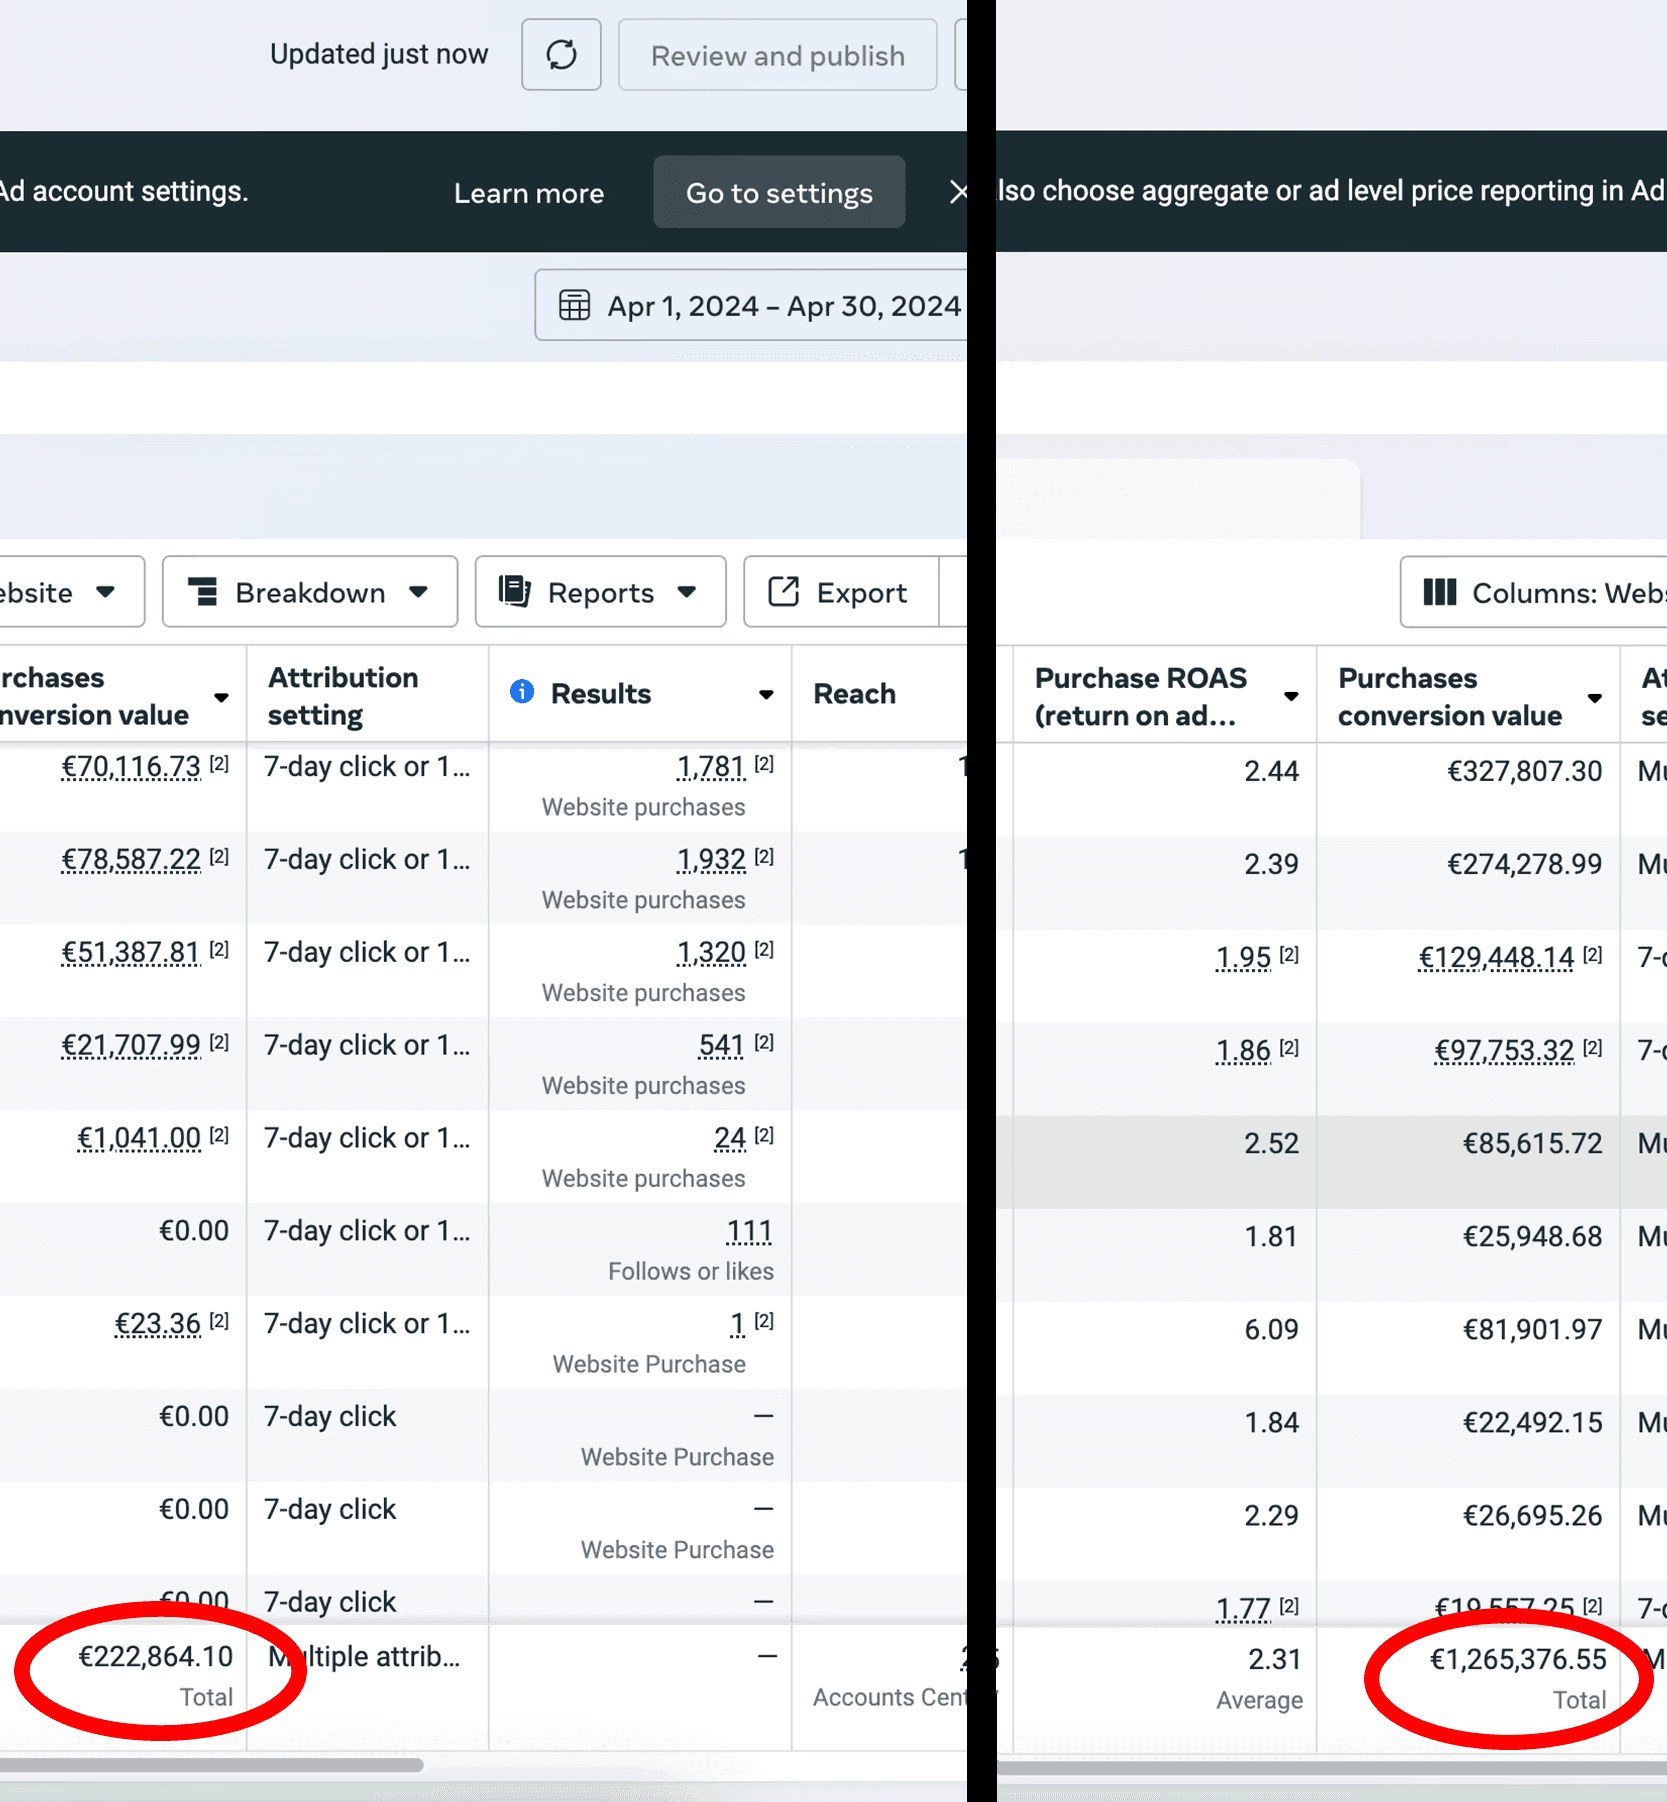Click the Export button
The width and height of the screenshot is (1667, 1802).
(x=841, y=592)
